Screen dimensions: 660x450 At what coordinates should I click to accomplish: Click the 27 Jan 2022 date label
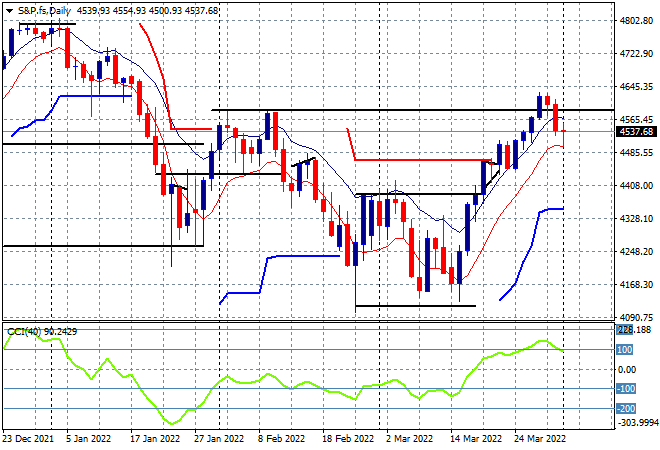pyautogui.click(x=219, y=439)
